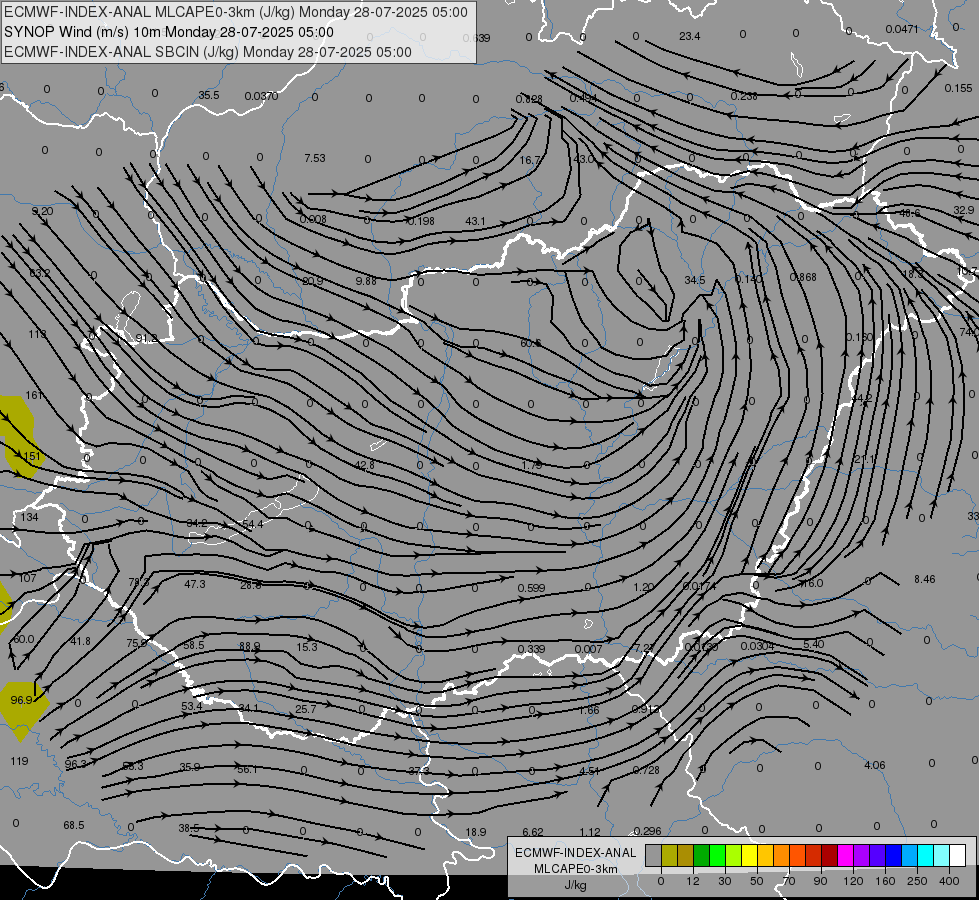Click the map value 43.1
The height and width of the screenshot is (900, 979).
point(475,221)
